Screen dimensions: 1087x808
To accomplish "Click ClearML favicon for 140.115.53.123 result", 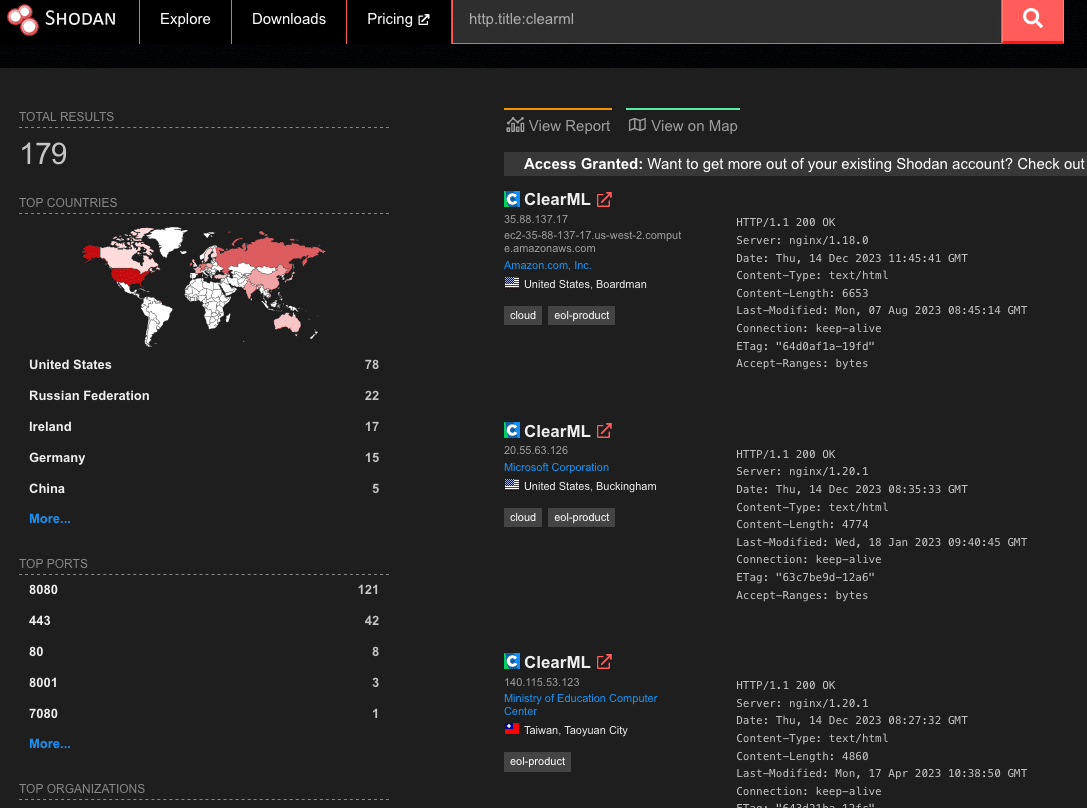I will pyautogui.click(x=512, y=661).
